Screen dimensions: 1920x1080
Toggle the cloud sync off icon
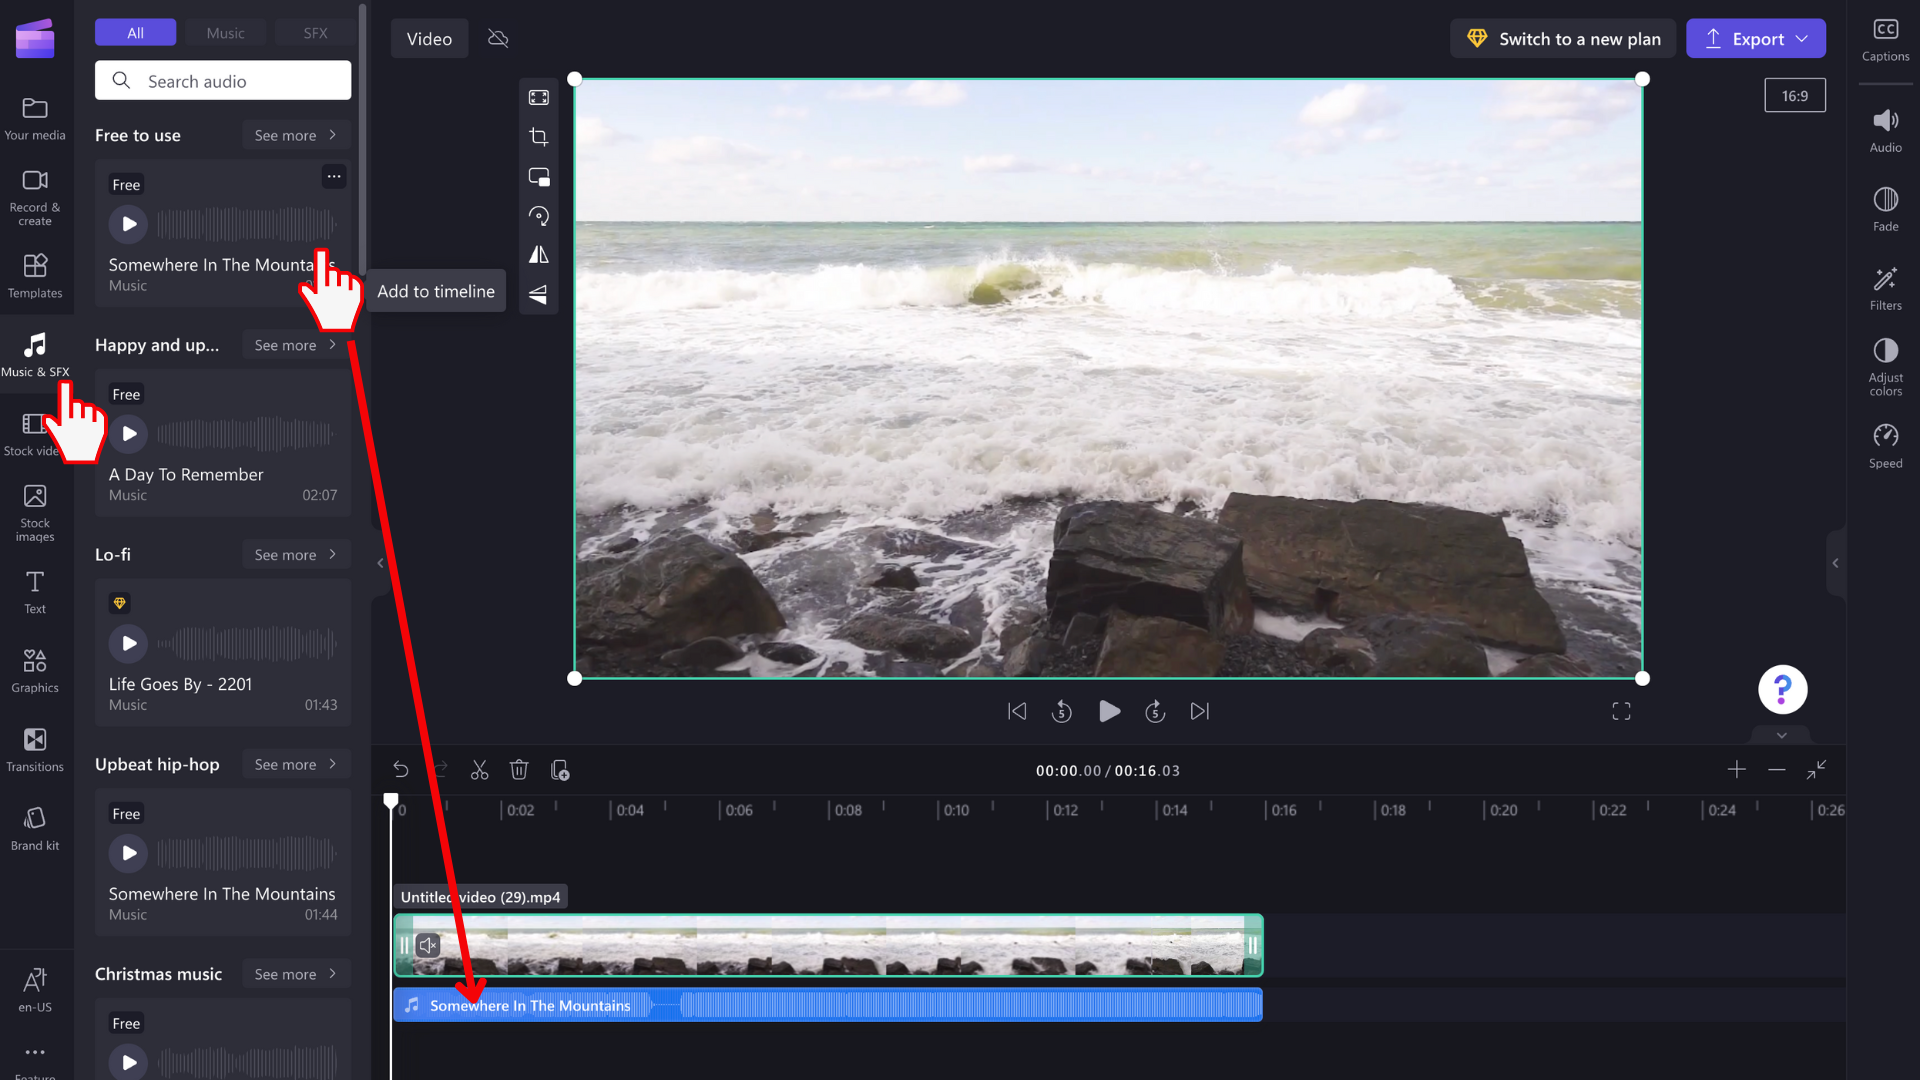(x=498, y=39)
